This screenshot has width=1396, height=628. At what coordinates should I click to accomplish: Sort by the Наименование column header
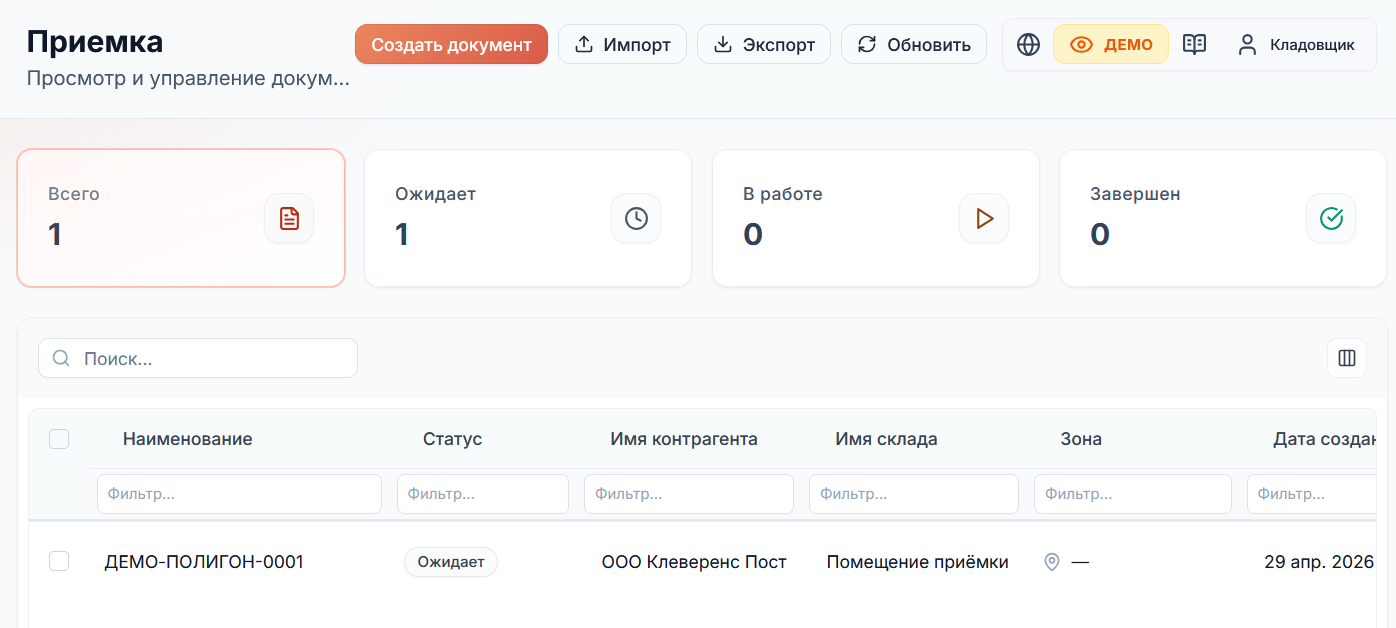(x=188, y=439)
